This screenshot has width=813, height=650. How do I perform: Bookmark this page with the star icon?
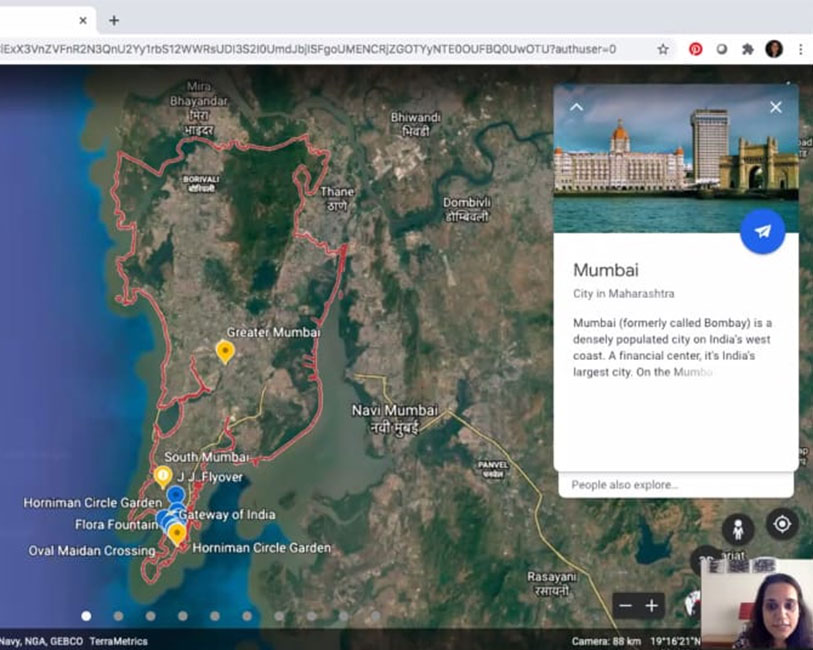(x=663, y=49)
